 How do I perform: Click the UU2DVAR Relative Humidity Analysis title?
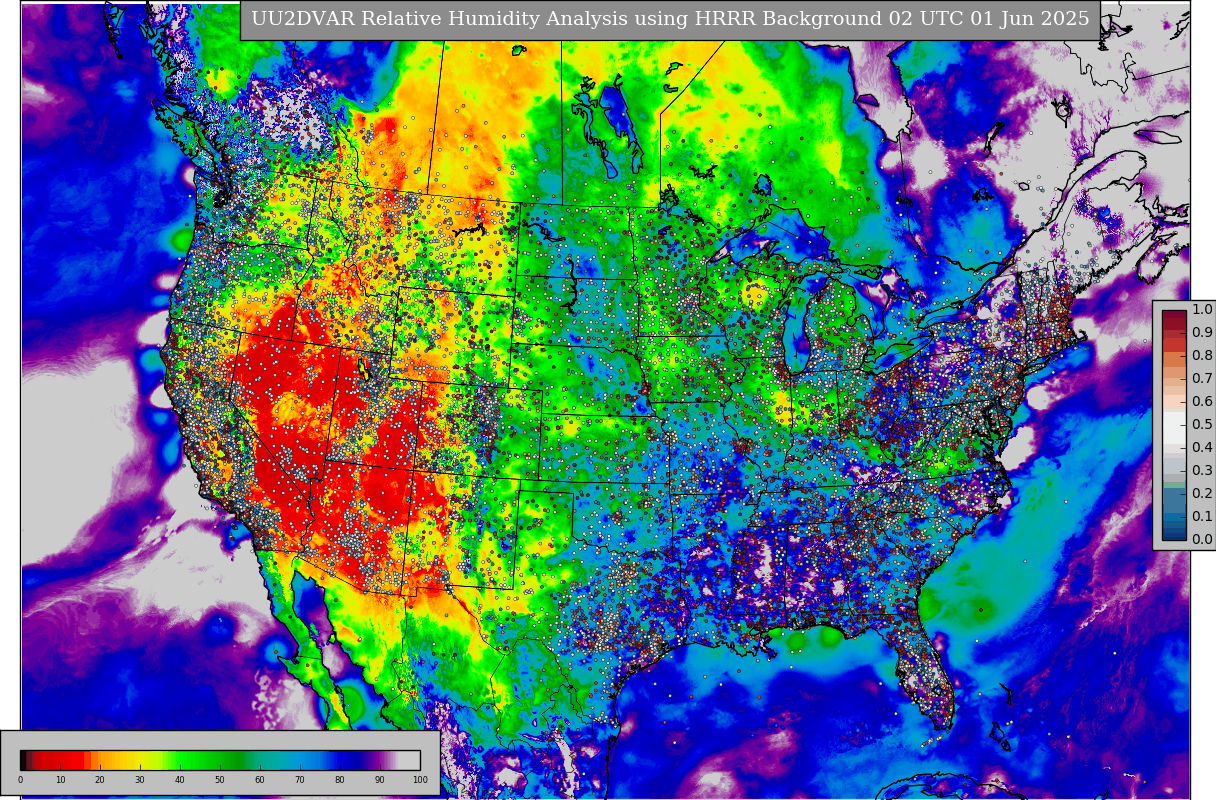pyautogui.click(x=670, y=20)
